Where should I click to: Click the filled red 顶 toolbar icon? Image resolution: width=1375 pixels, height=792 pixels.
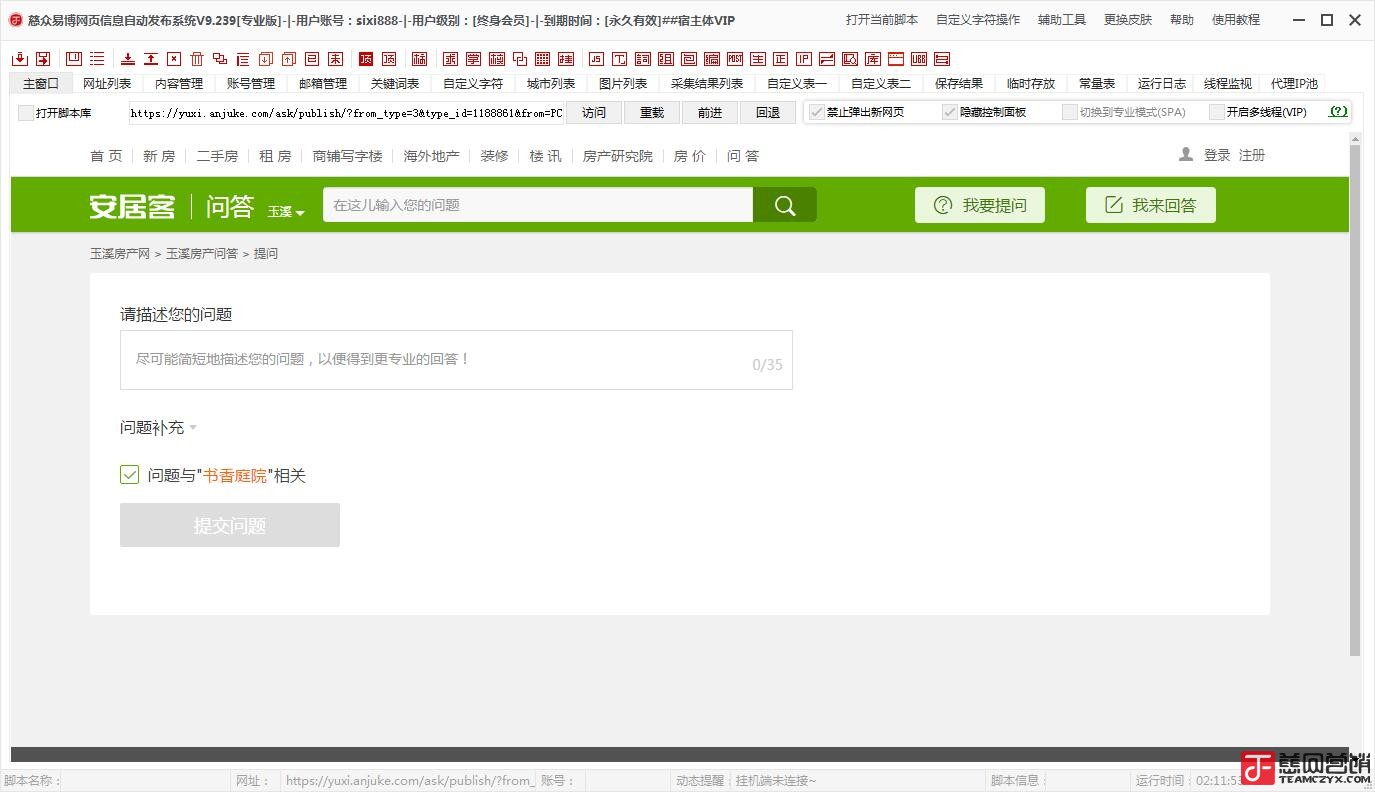pos(366,59)
